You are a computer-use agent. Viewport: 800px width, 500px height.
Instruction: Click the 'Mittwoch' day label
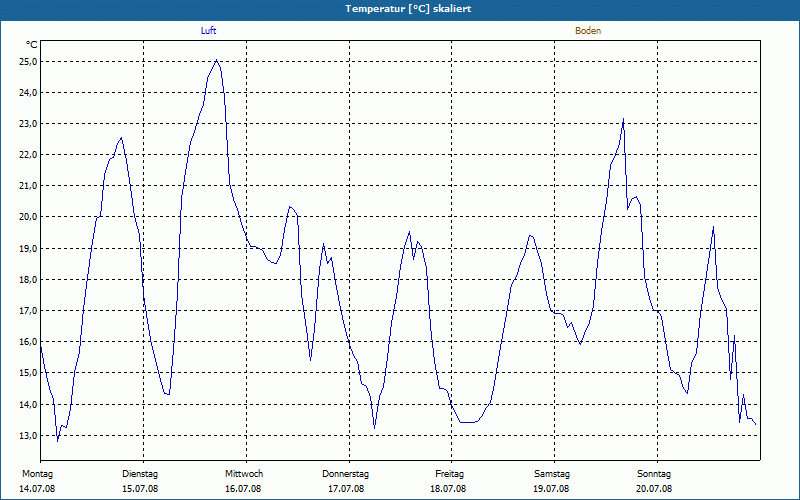[244, 474]
